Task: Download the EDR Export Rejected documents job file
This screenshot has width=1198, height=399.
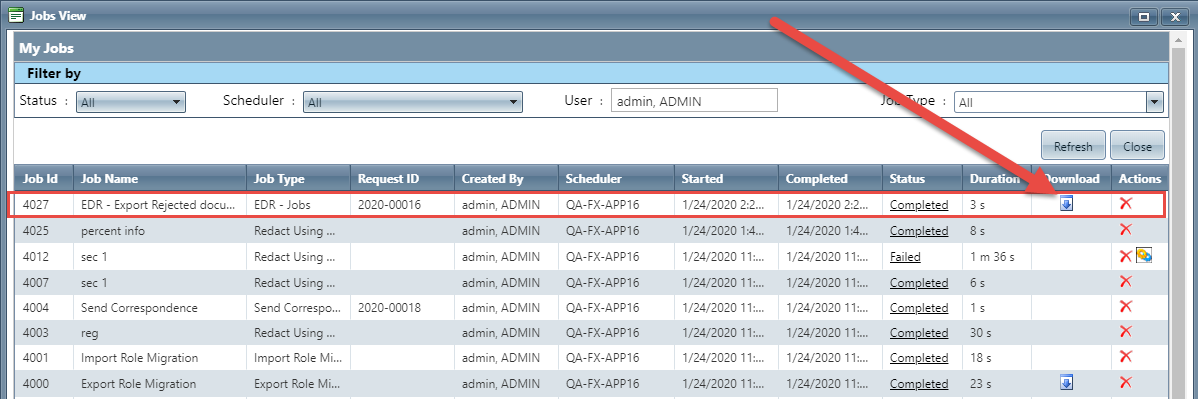Action: (x=1067, y=203)
